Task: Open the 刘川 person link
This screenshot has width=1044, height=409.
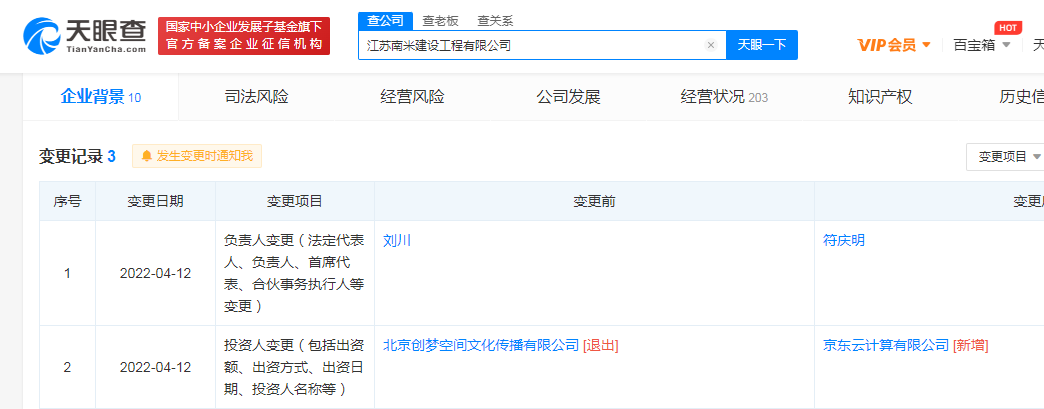Action: [397, 241]
